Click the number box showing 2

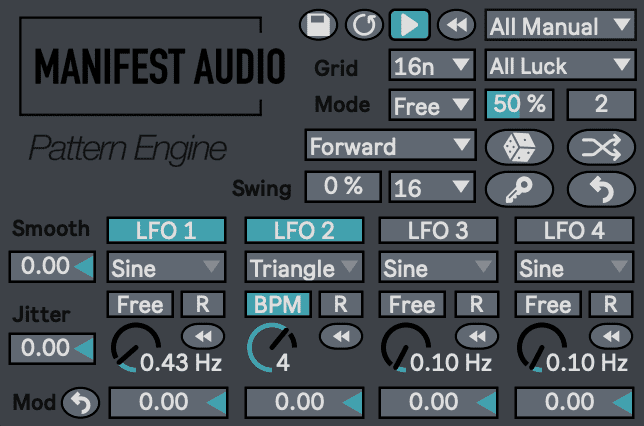(601, 104)
